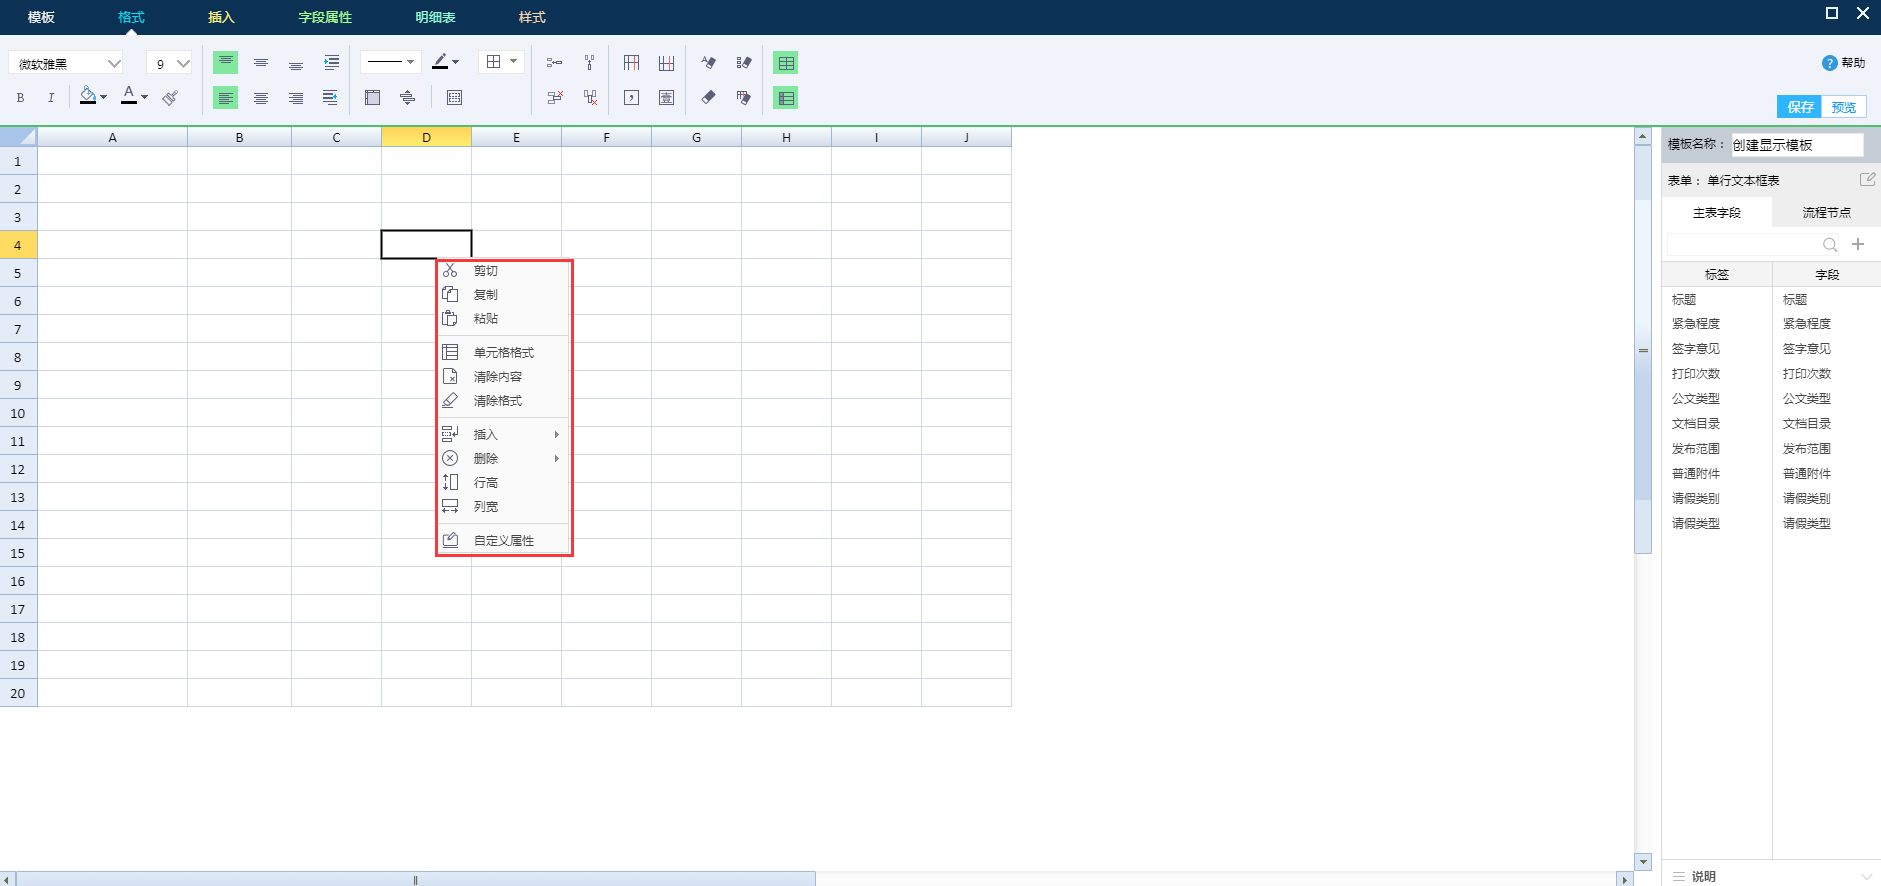
Task: Center text horizontally with align center icon
Action: coord(261,98)
